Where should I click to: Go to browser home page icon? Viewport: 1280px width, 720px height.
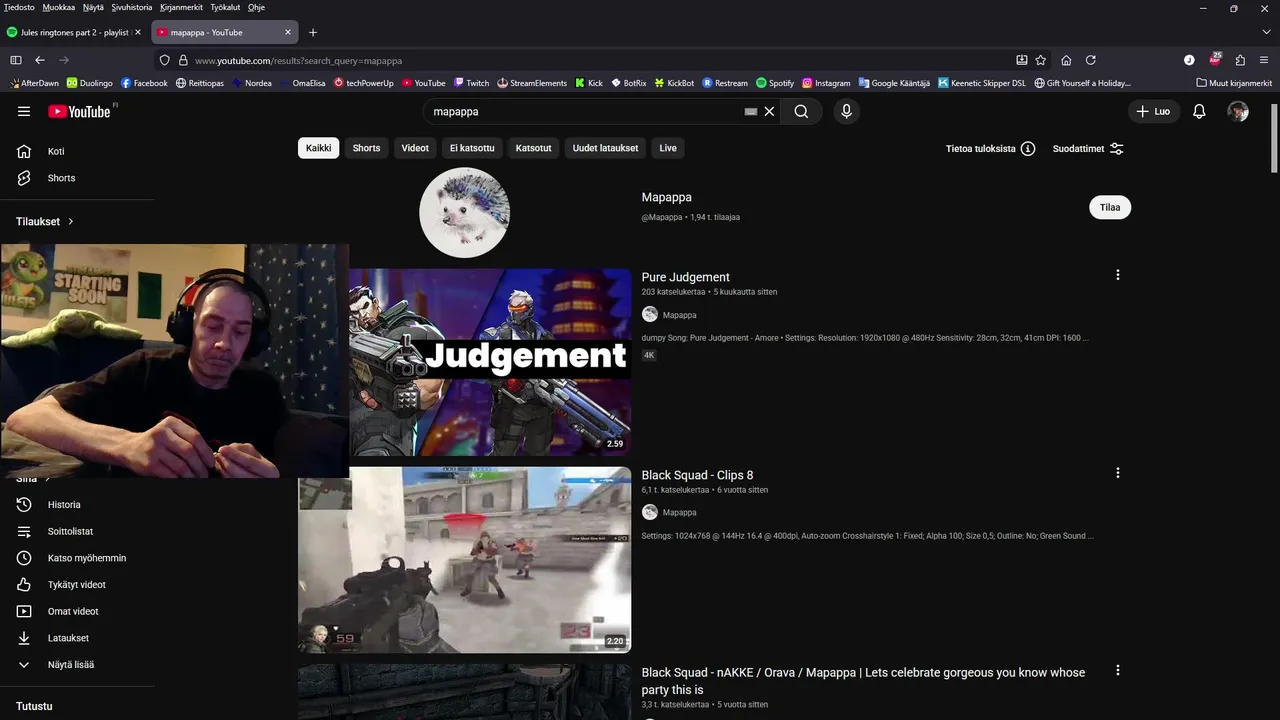tap(1066, 60)
